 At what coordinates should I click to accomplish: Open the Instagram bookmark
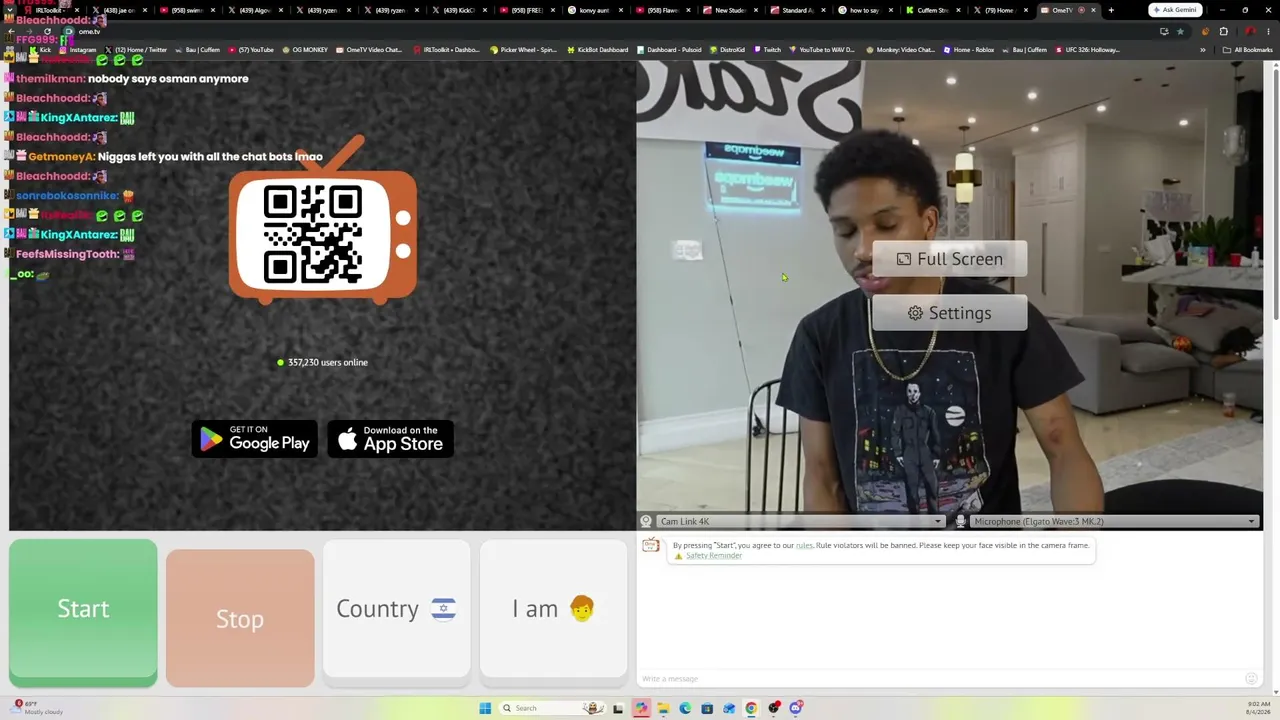[78, 50]
